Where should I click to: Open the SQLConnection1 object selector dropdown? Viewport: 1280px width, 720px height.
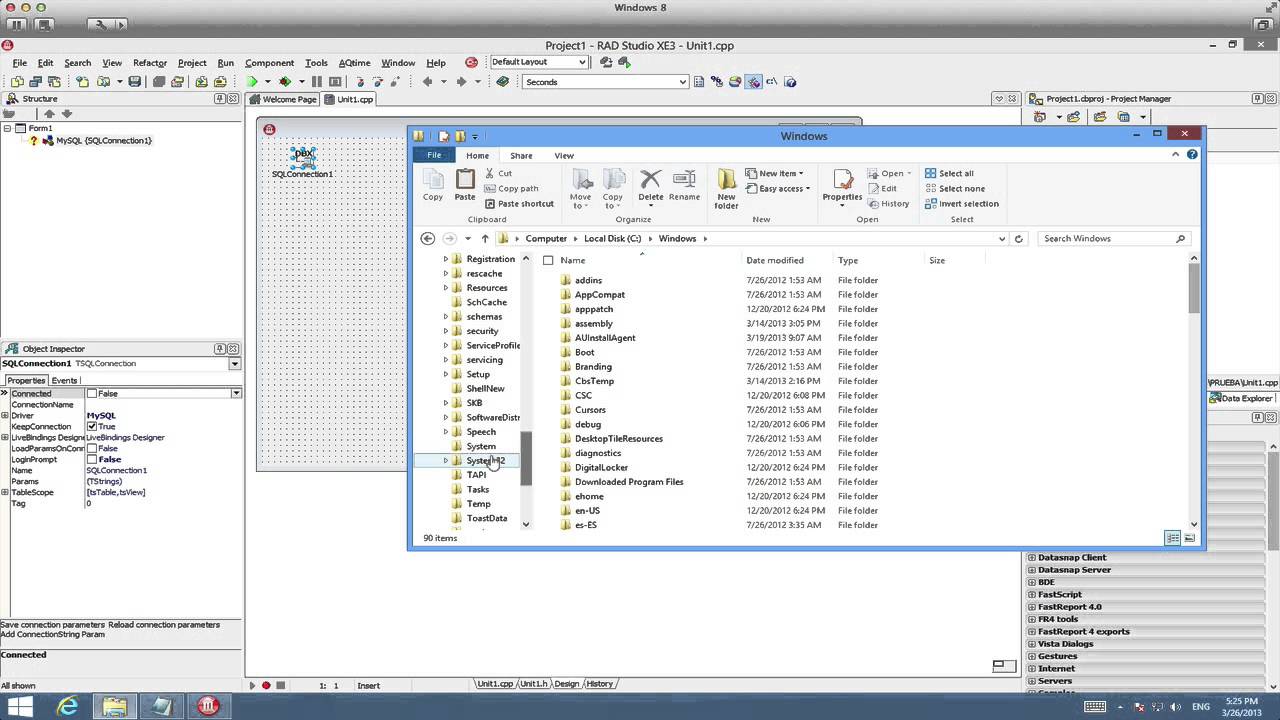[x=235, y=364]
